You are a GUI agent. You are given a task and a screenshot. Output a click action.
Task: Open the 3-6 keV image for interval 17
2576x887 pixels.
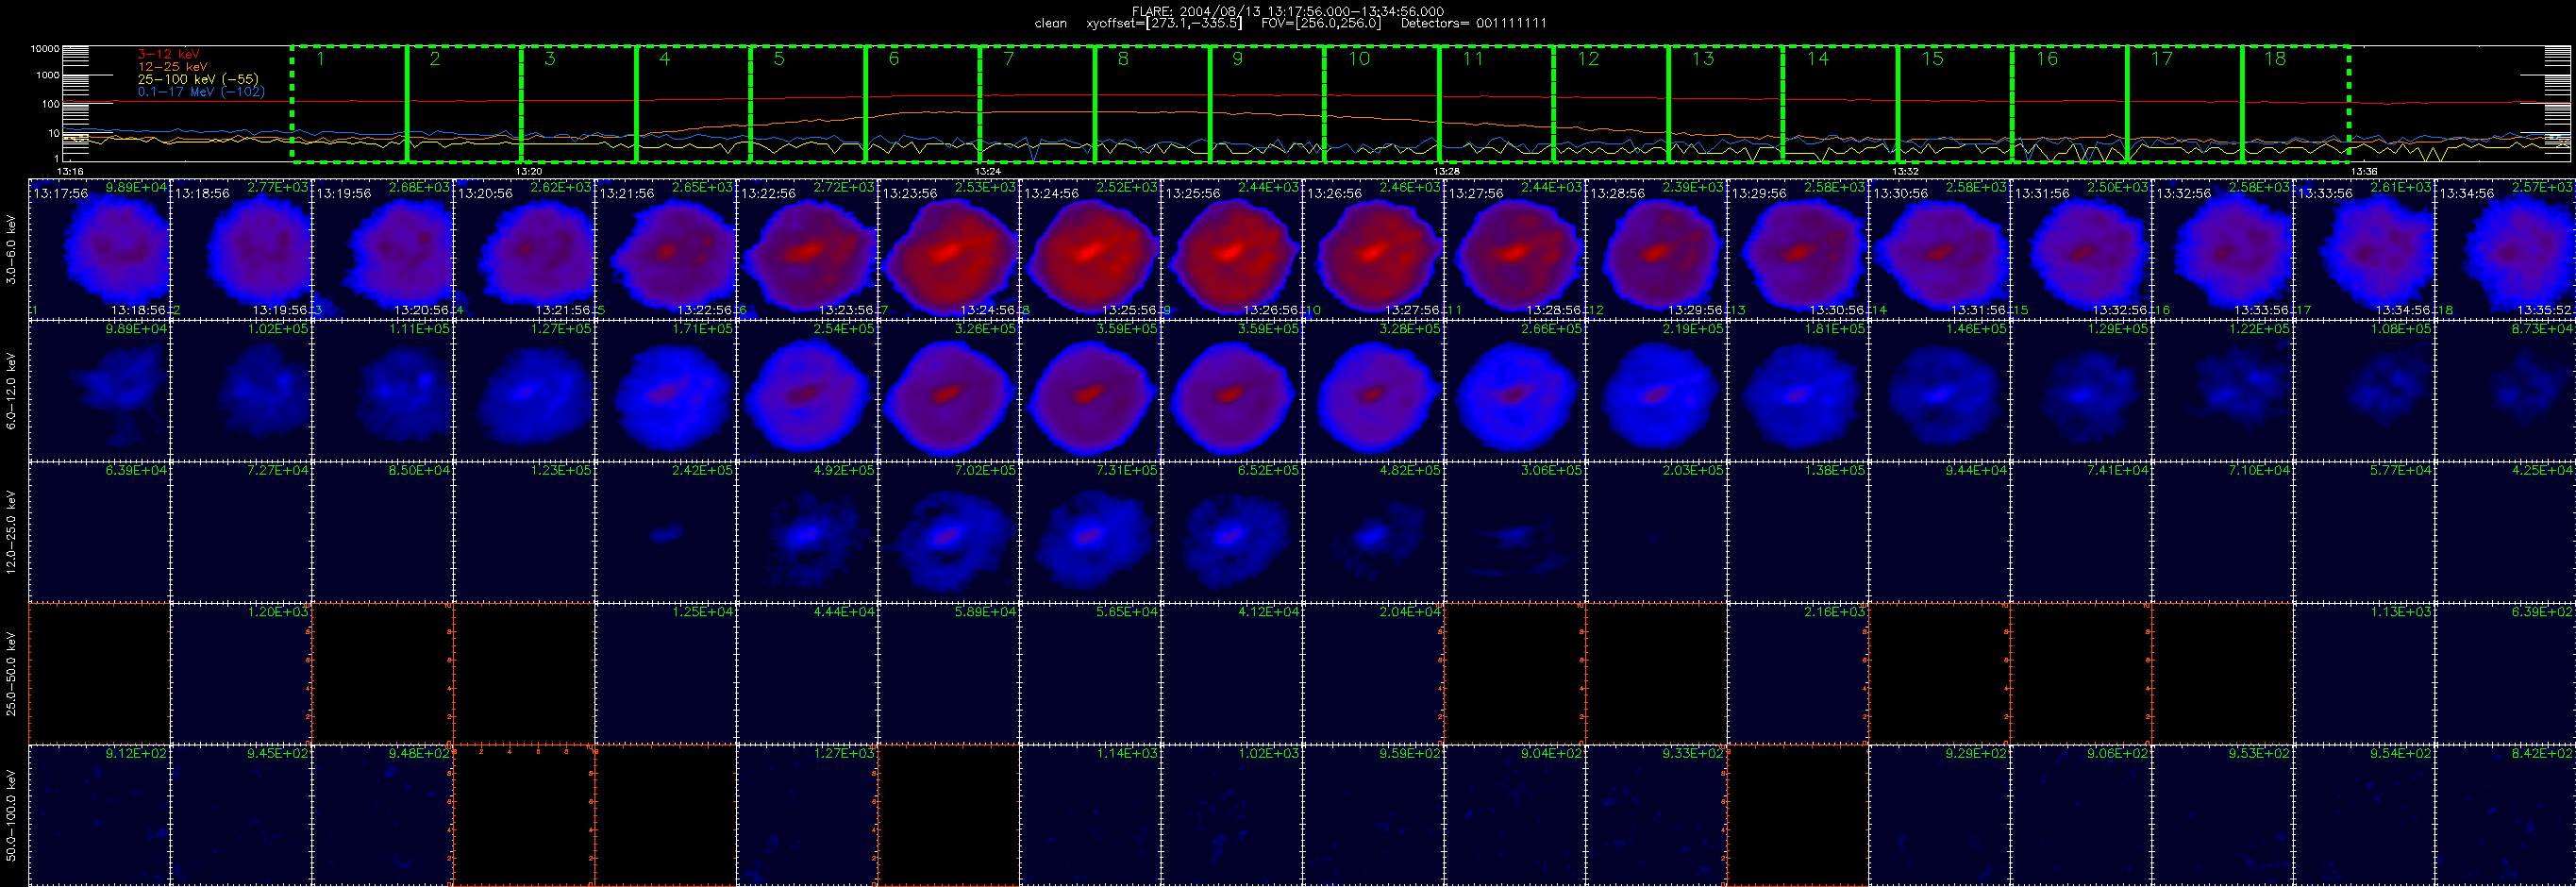(x=2365, y=249)
